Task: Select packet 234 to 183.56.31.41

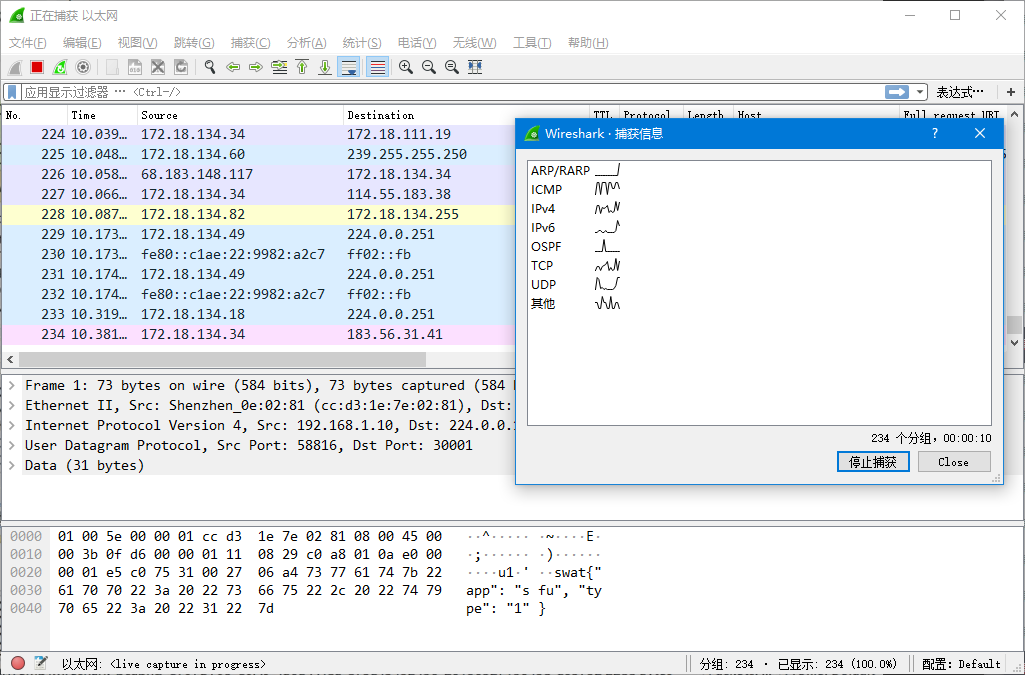Action: 259,335
